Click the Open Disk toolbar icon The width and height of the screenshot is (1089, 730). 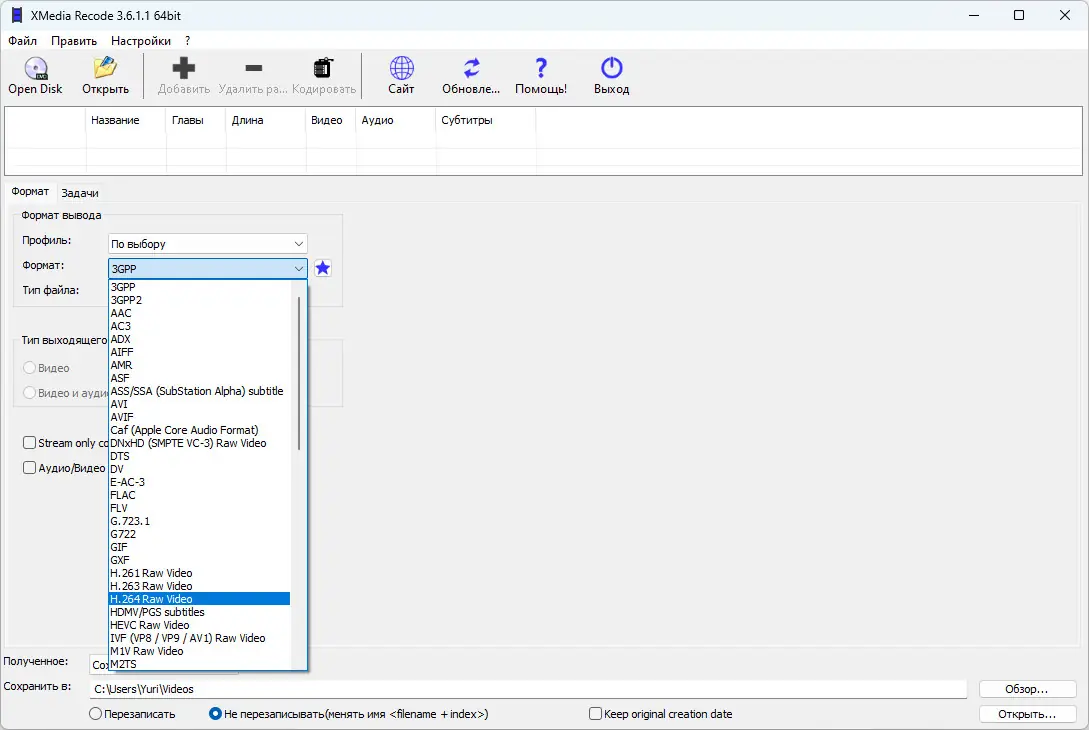[35, 69]
